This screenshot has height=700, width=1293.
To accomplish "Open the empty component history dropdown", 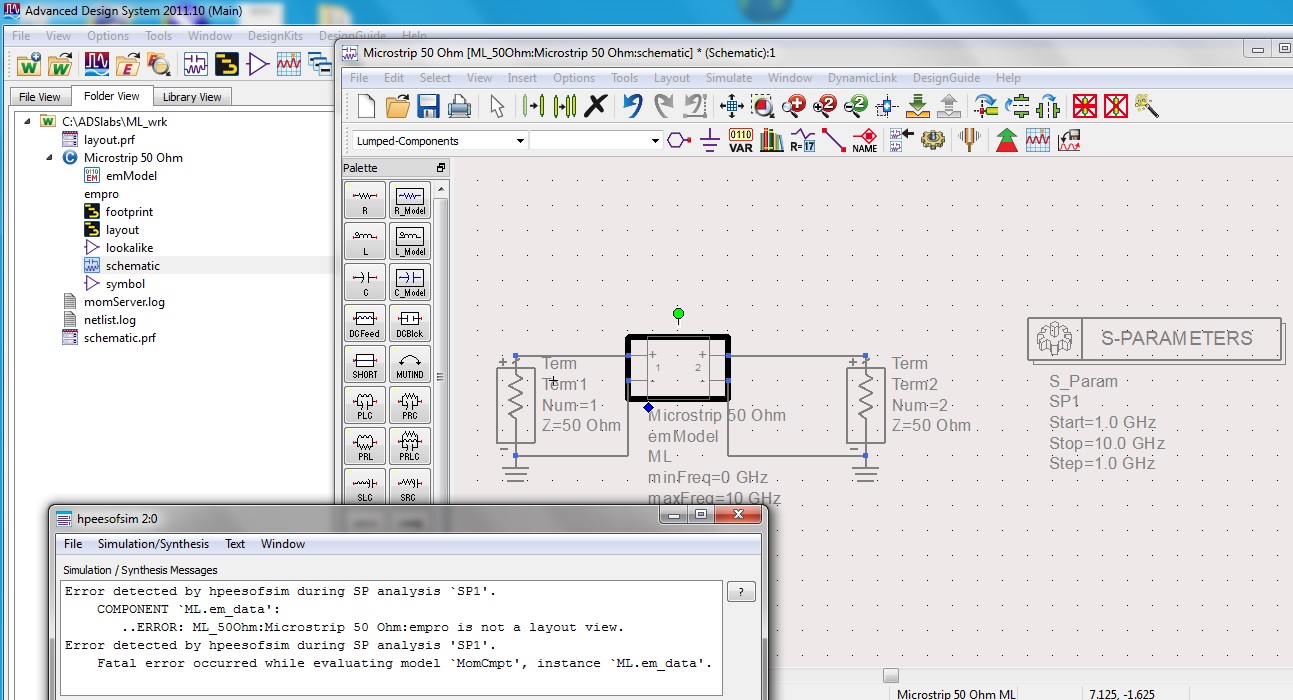I will (655, 141).
